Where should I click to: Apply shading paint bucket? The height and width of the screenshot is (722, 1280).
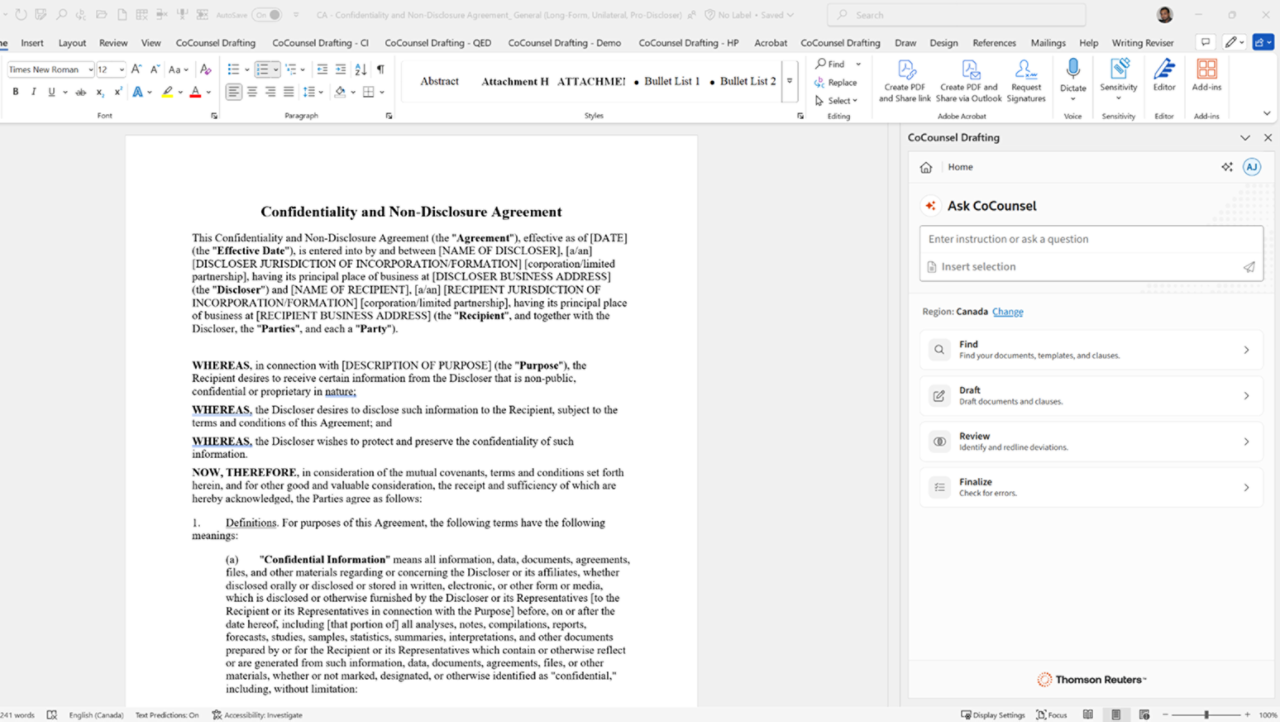click(x=340, y=92)
